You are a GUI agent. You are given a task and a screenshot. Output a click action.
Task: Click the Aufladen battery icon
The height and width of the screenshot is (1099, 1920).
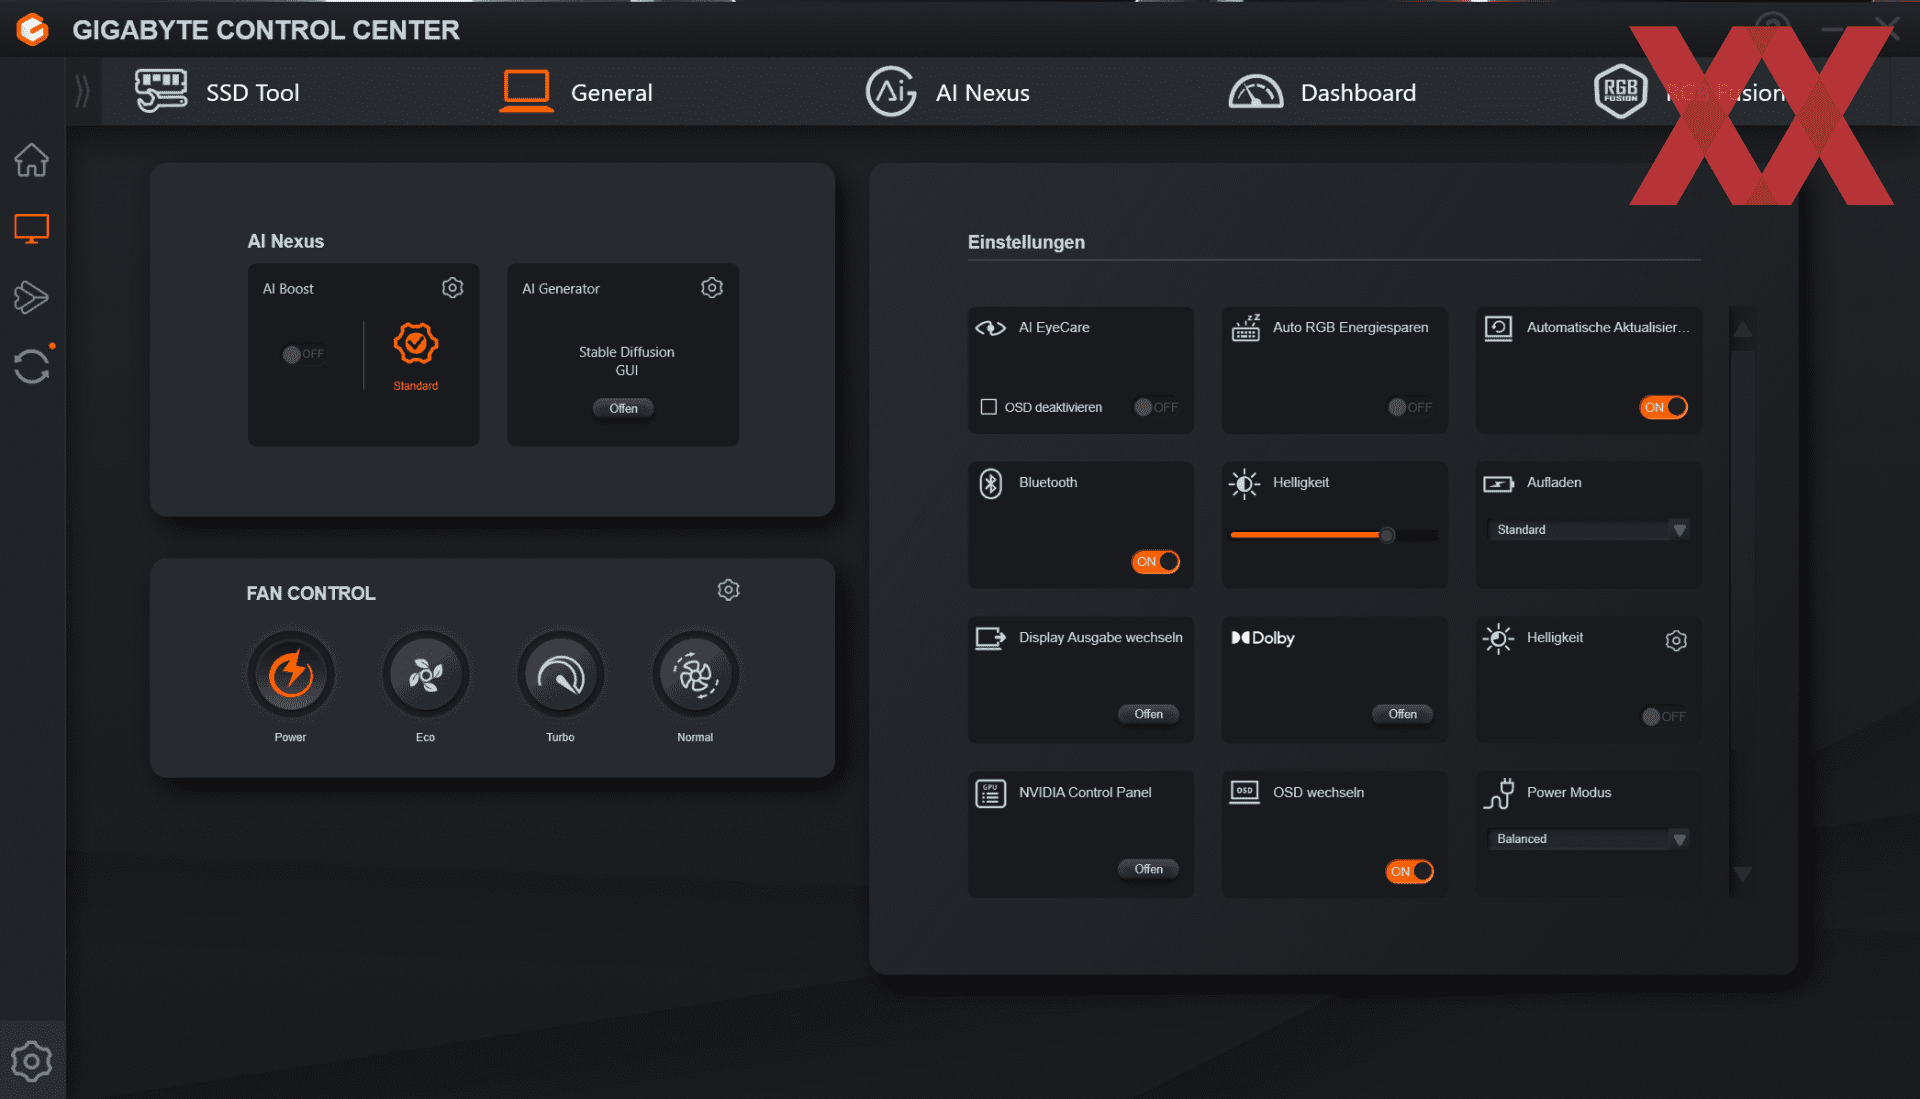tap(1499, 484)
